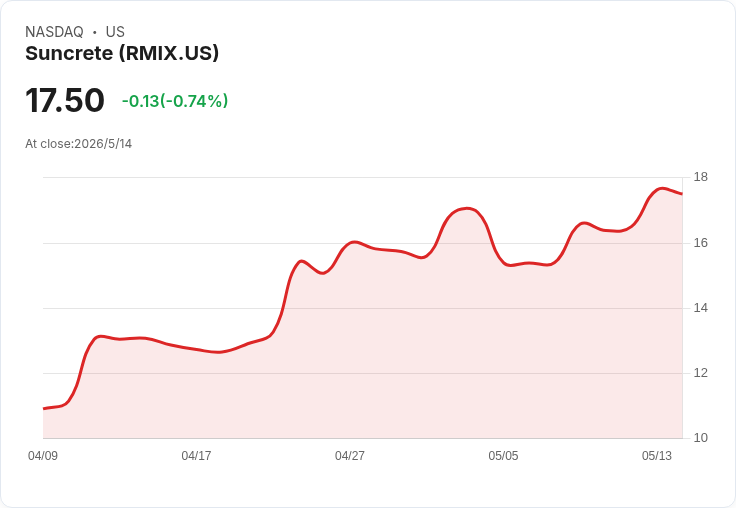
Task: Click the NASDAQ exchange label
Action: click(x=54, y=32)
